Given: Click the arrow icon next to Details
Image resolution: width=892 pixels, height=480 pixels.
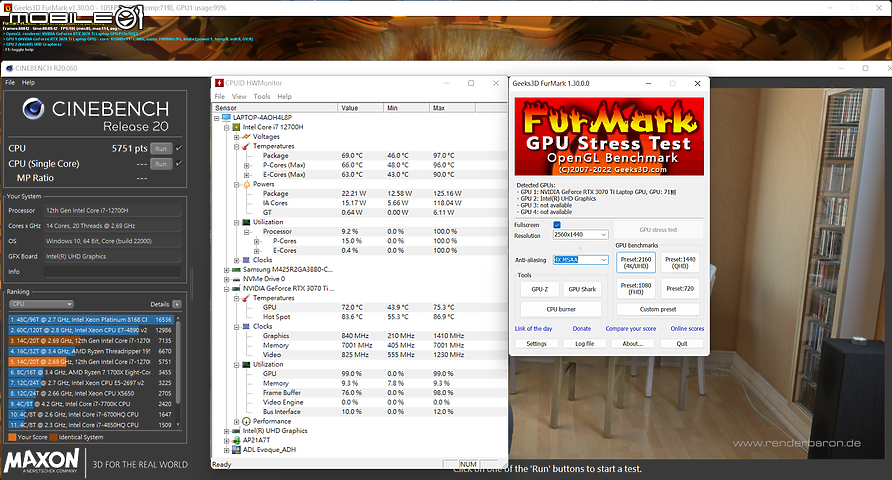Looking at the screenshot, I should point(177,304).
